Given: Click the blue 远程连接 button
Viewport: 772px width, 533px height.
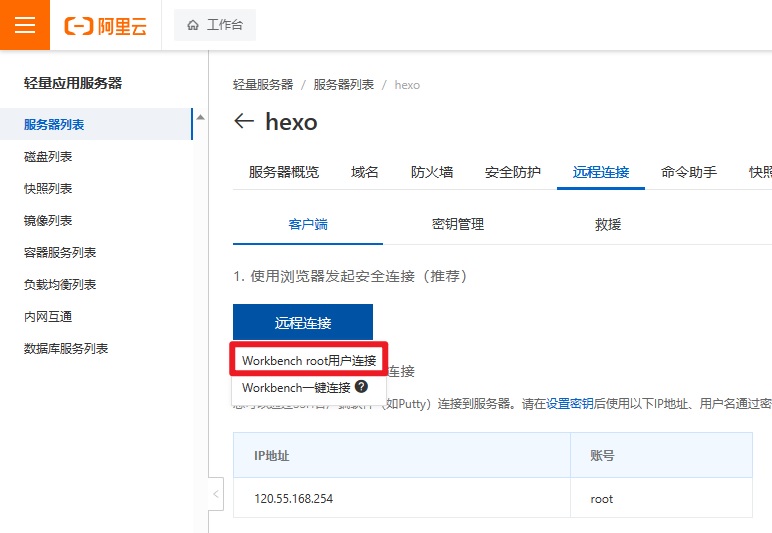Looking at the screenshot, I should coord(303,322).
